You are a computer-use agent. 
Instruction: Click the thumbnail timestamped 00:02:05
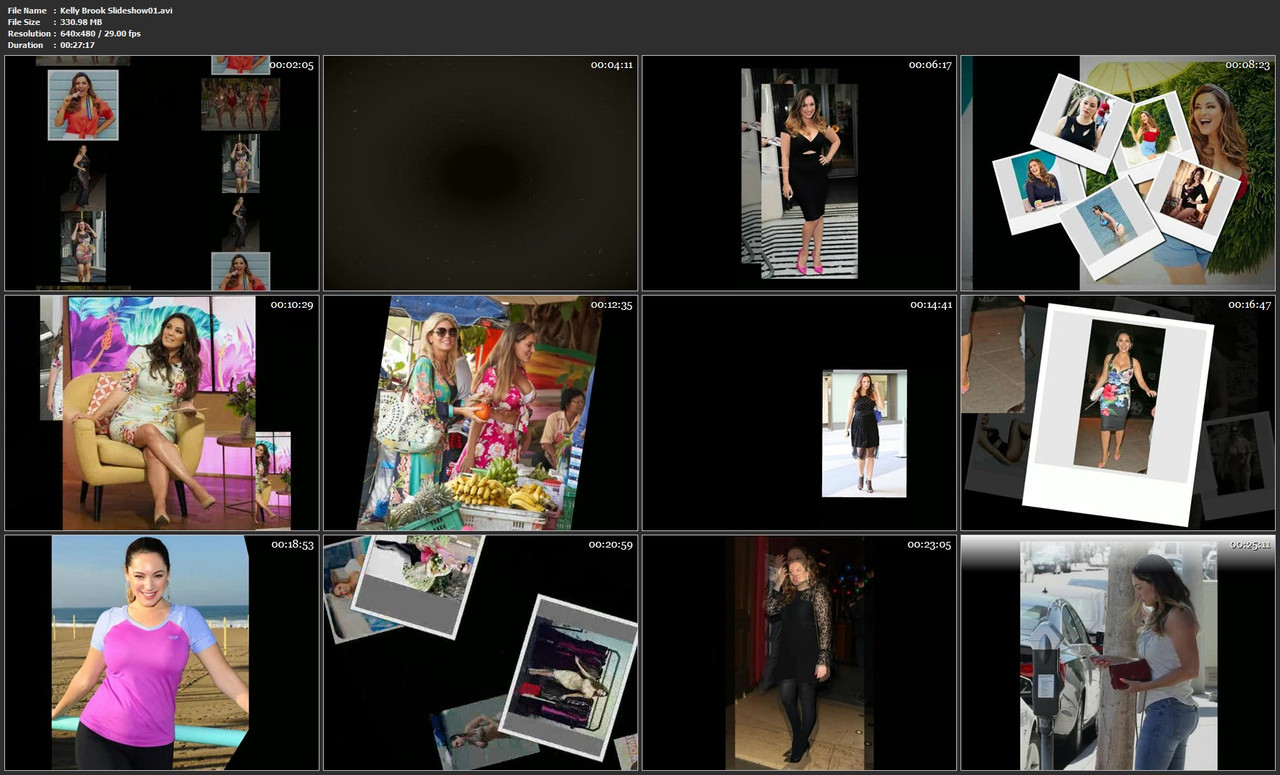pyautogui.click(x=162, y=173)
